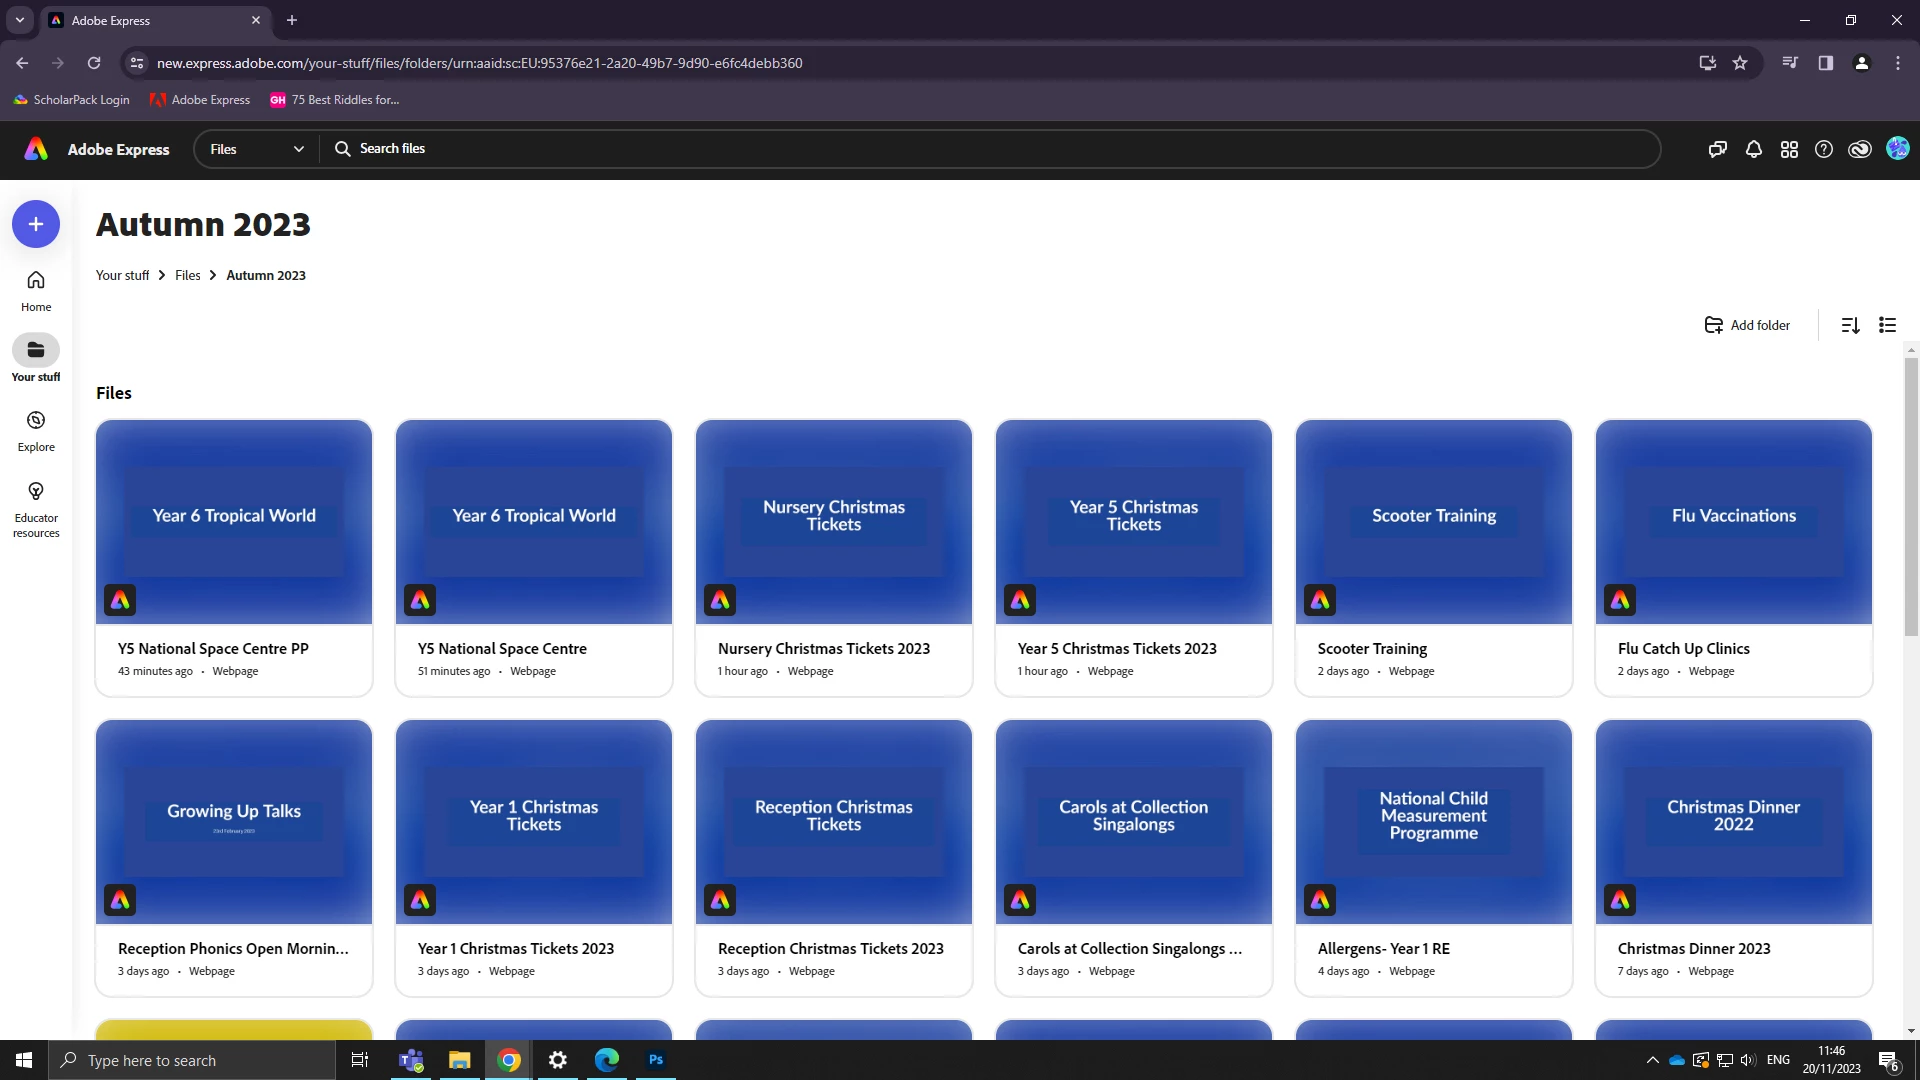
Task: Open the chat feedback icon
Action: 1717,149
